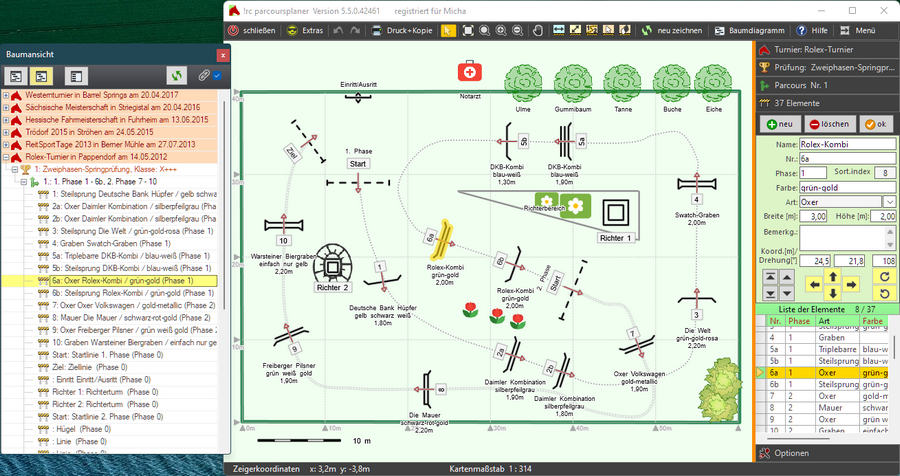Open the Optionen panel at bottom right
This screenshot has height=476, width=900.
828,453
